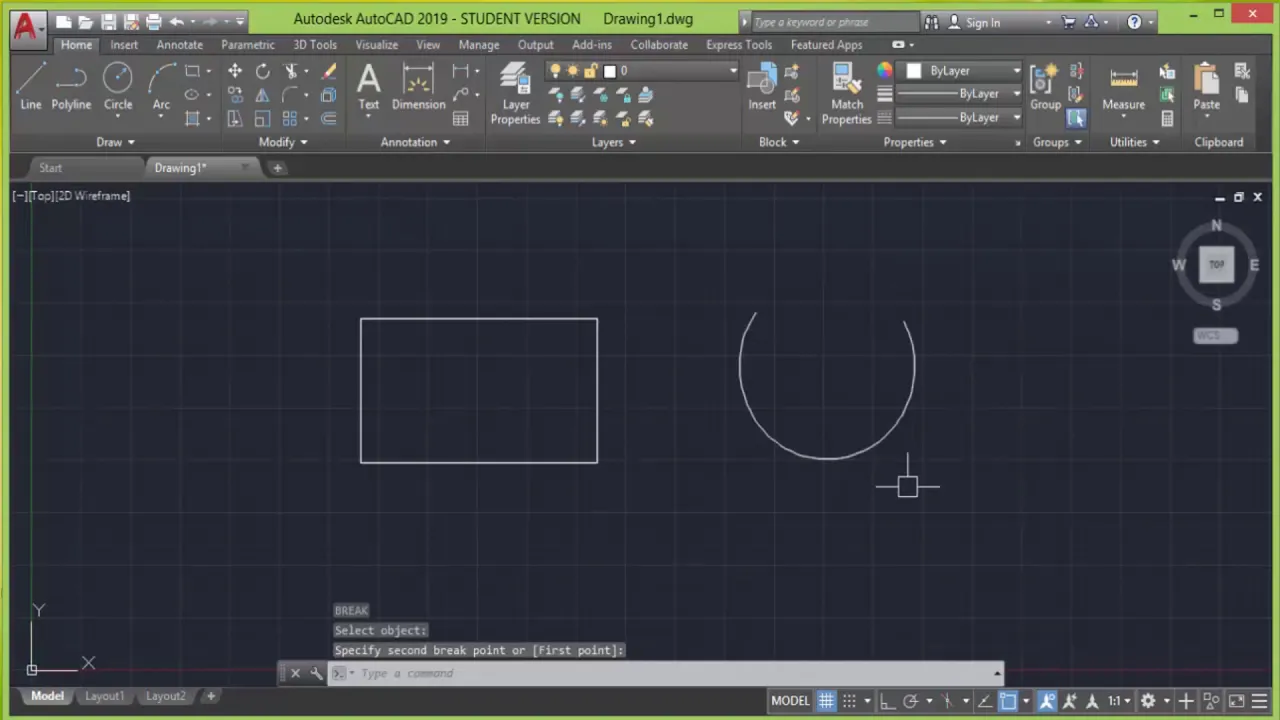This screenshot has width=1280, height=720.
Task: Click the Erase tool icon
Action: [328, 71]
